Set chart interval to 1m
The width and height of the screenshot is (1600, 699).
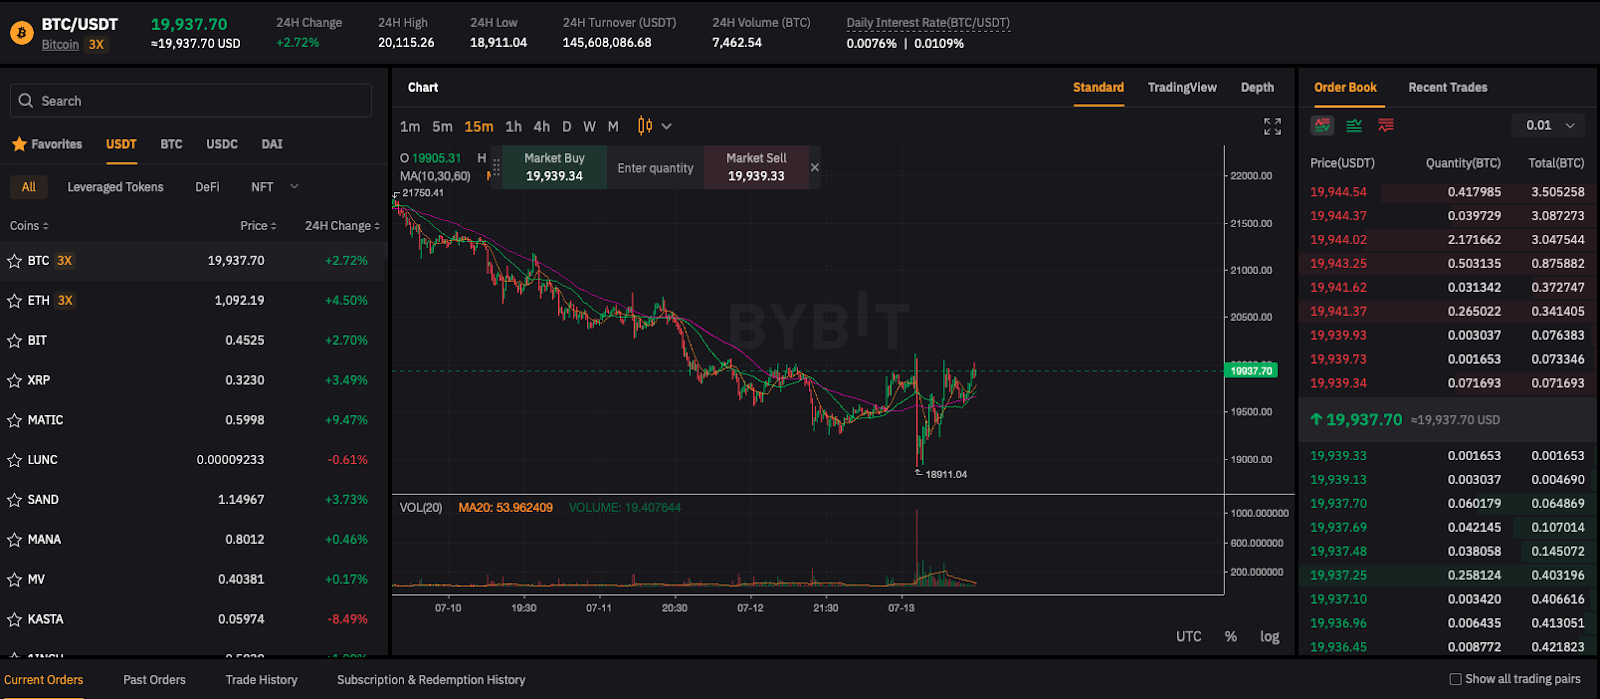(x=410, y=127)
